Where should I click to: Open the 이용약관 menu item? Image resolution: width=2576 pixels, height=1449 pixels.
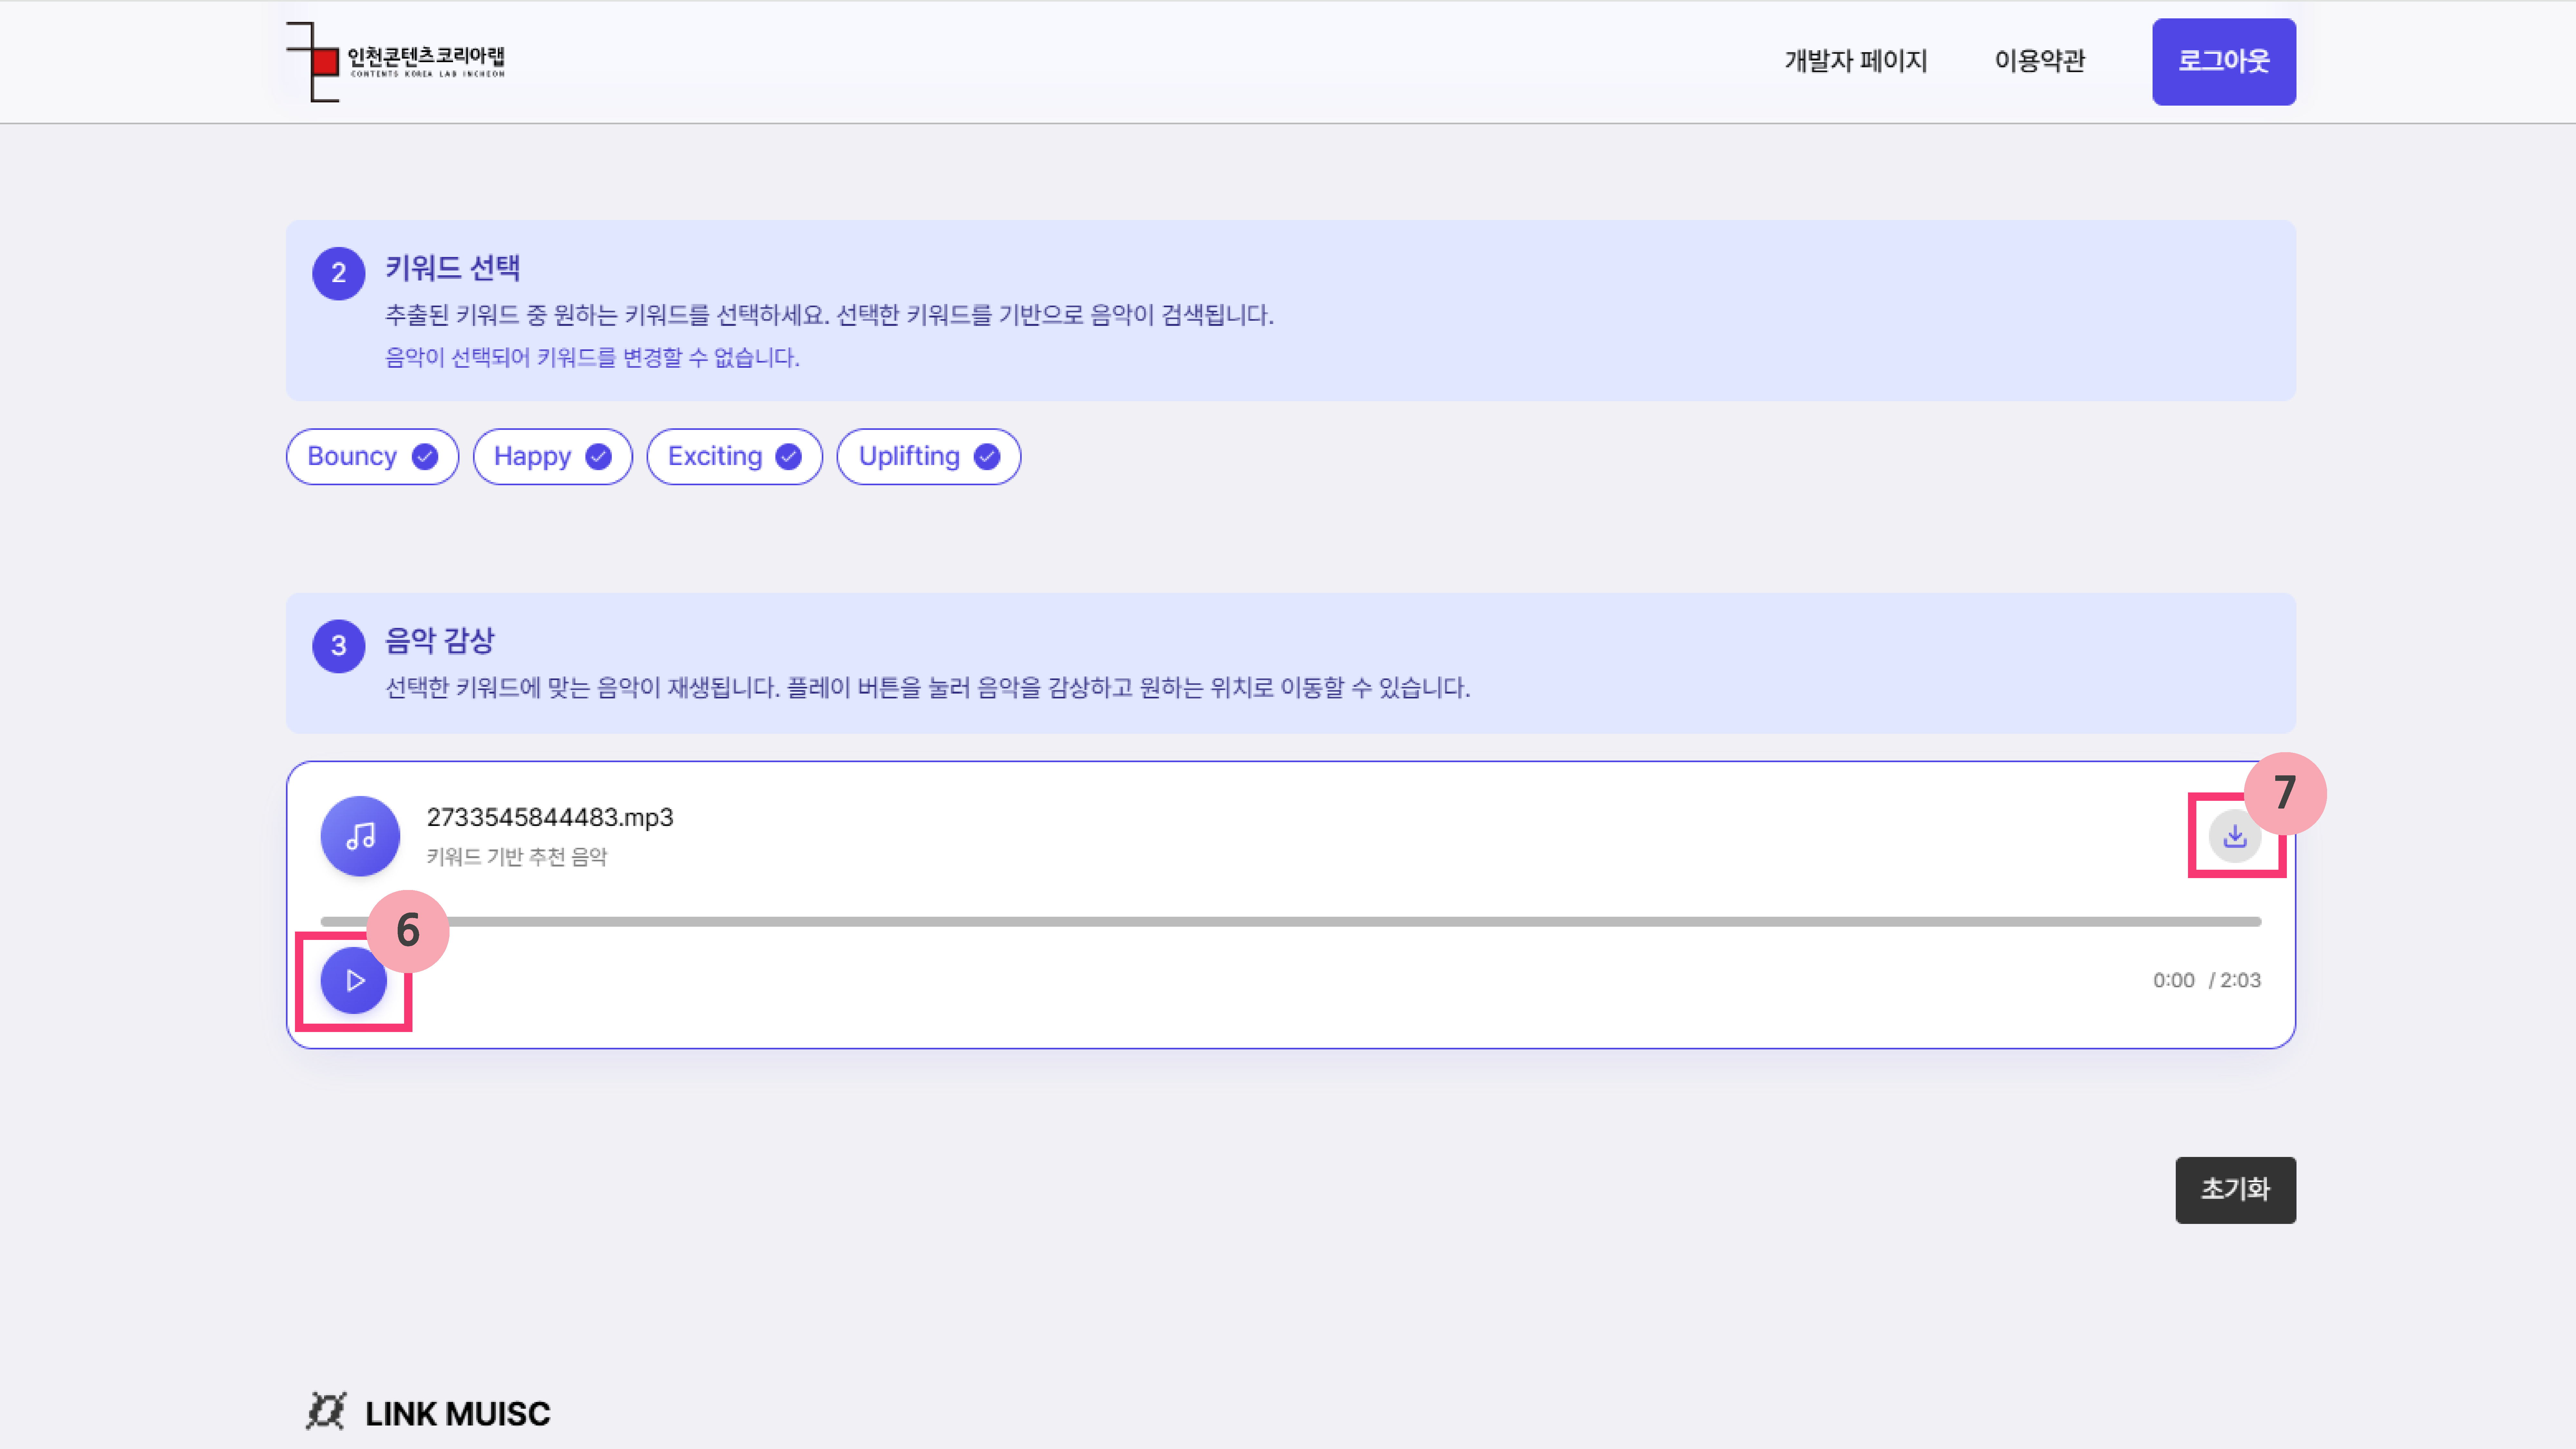pyautogui.click(x=2040, y=61)
